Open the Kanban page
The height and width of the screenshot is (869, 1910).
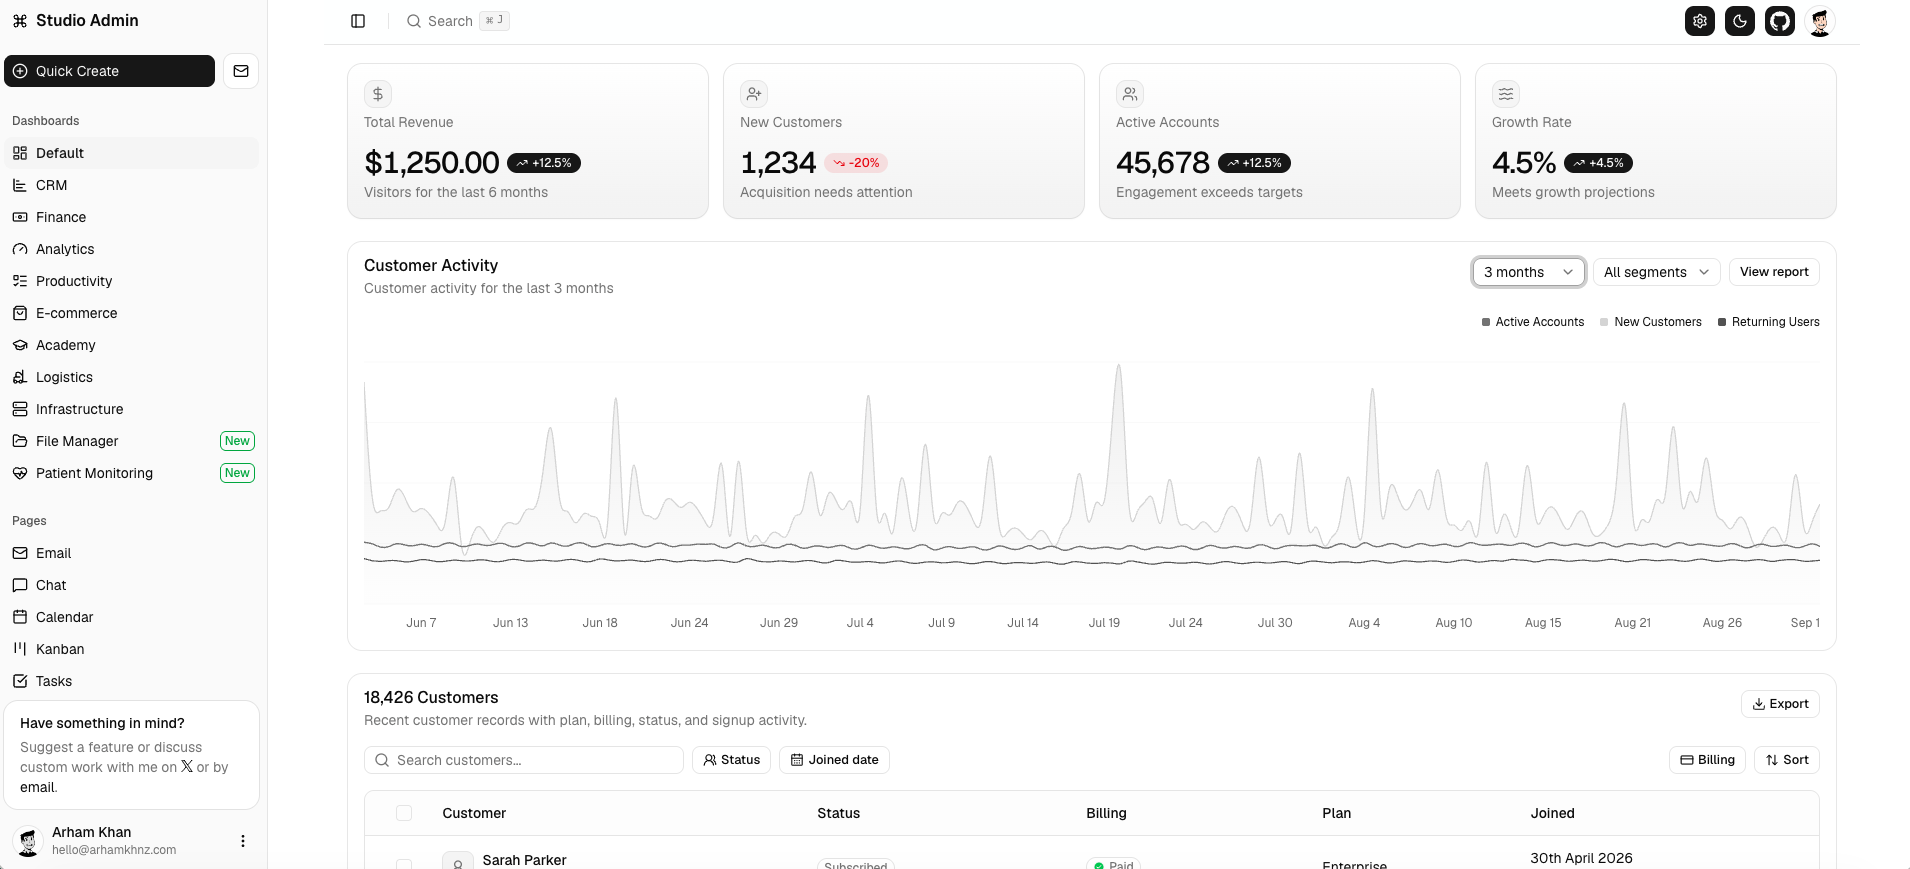[131, 649]
